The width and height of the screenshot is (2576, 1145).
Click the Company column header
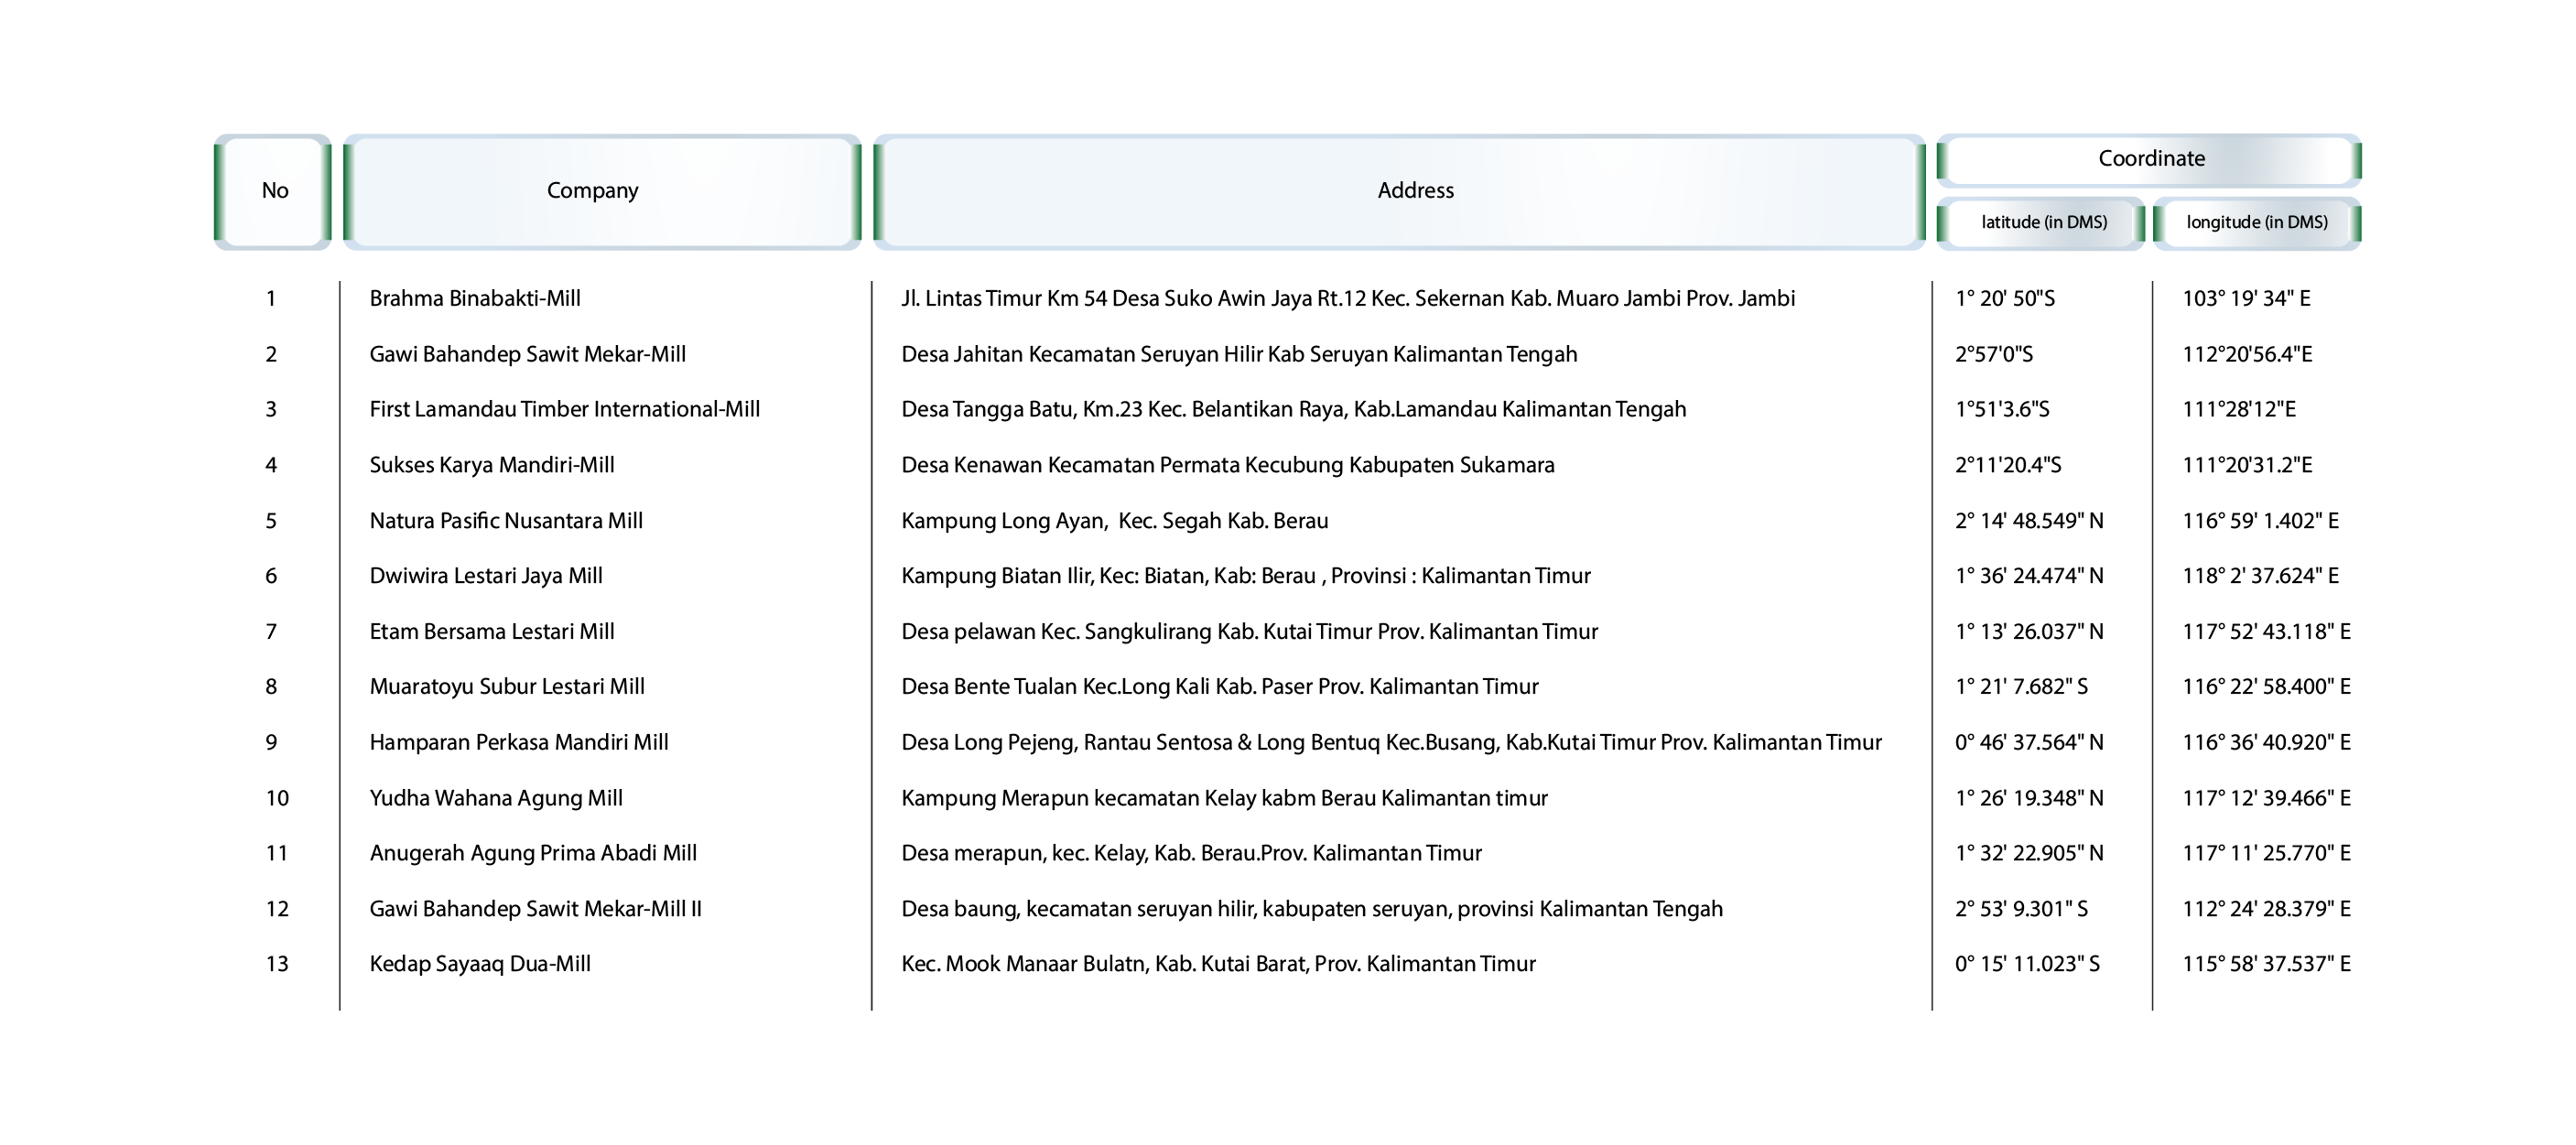click(x=592, y=191)
